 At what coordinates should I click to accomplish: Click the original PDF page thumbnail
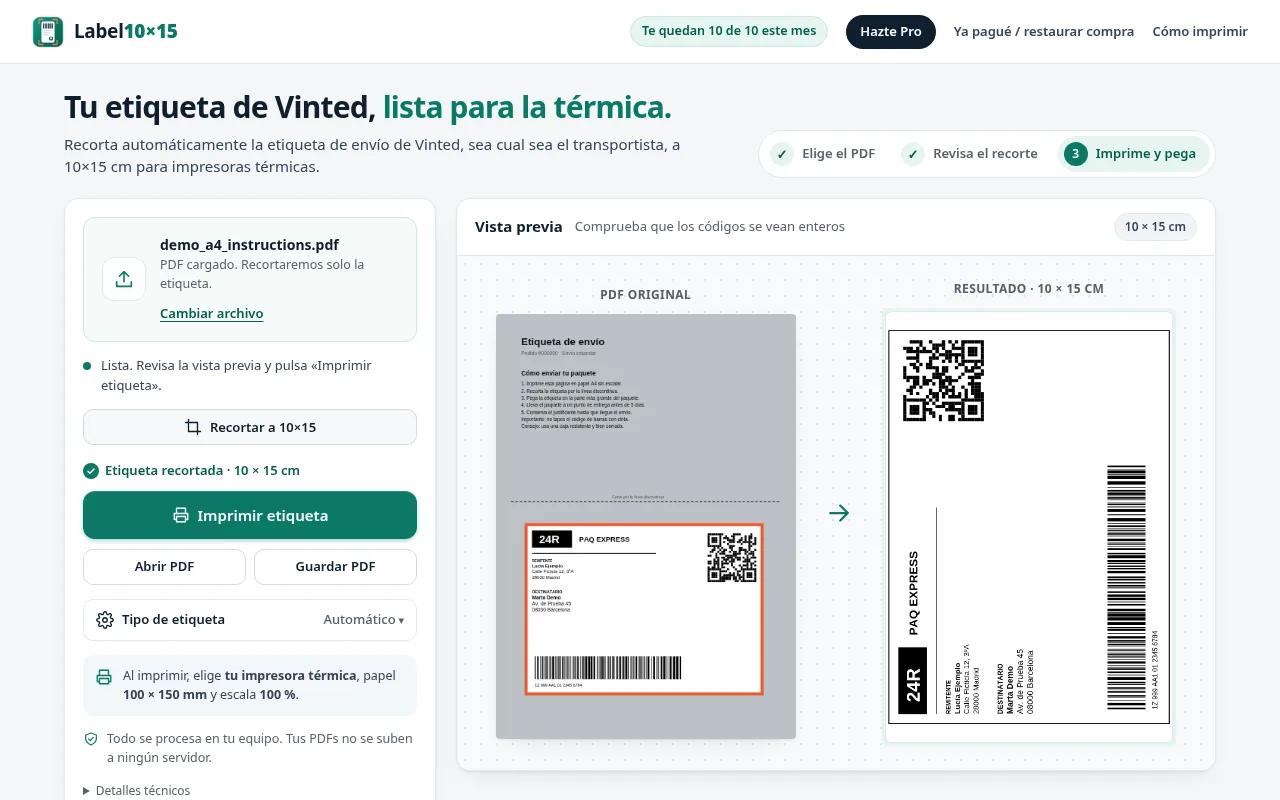(646, 526)
